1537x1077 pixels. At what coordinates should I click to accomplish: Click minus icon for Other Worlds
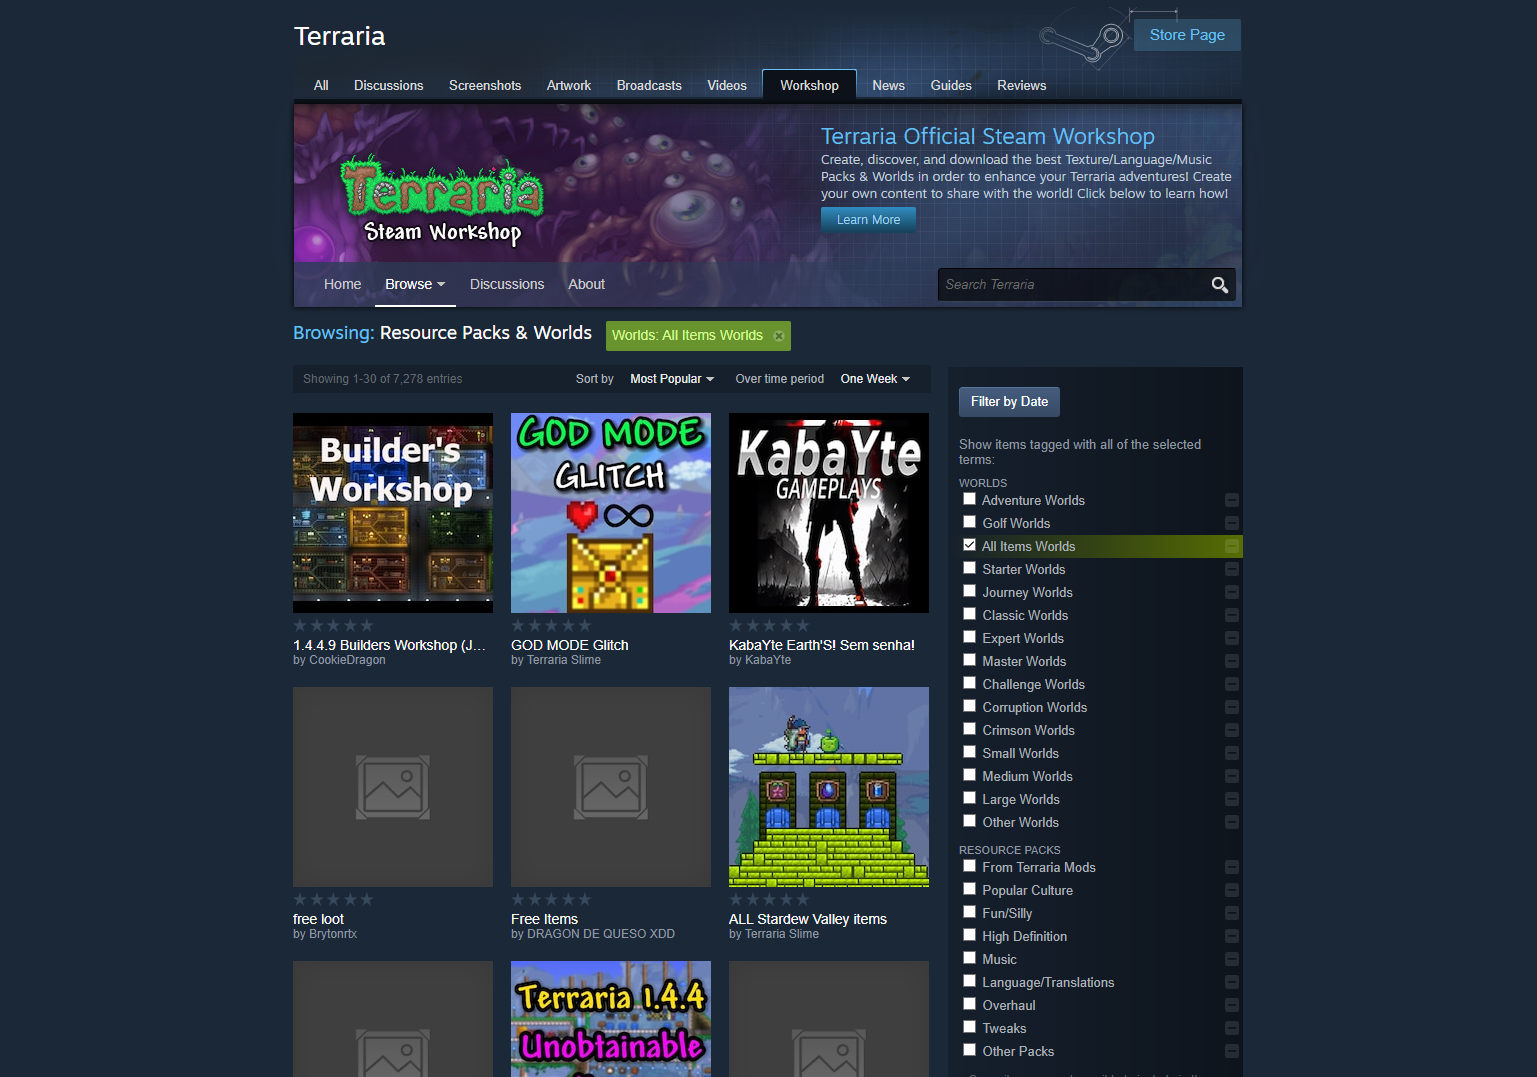click(1232, 822)
